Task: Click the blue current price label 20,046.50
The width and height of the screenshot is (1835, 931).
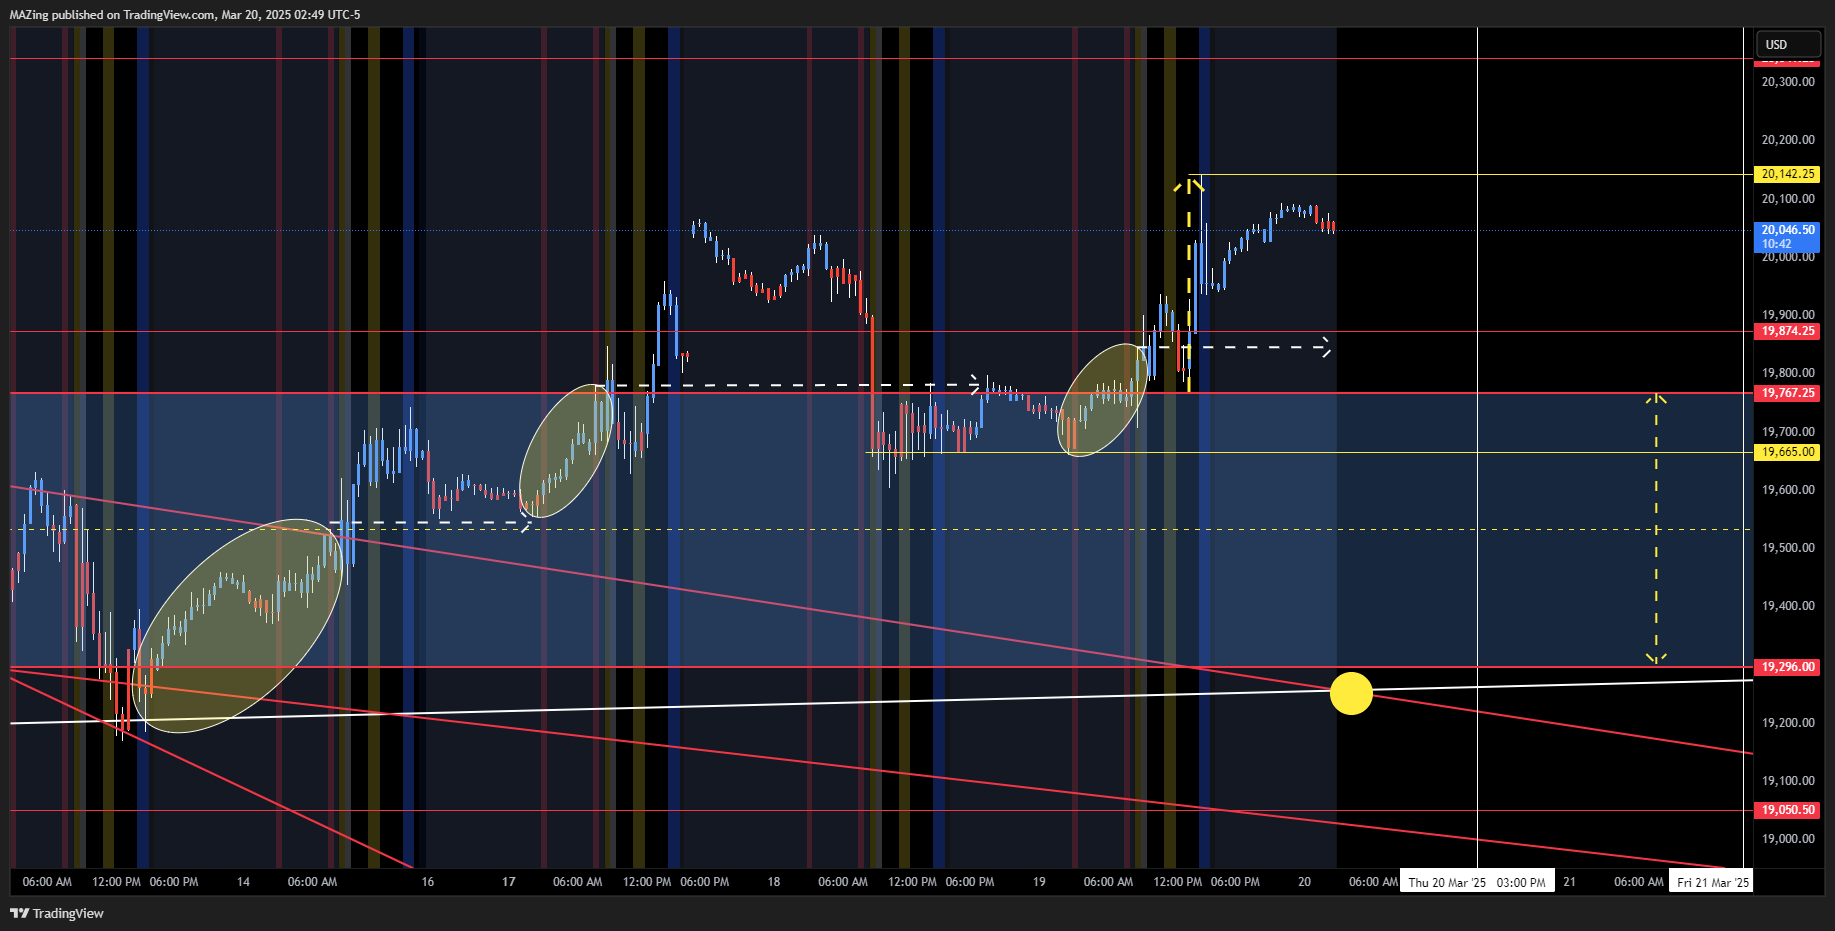Action: click(1788, 237)
